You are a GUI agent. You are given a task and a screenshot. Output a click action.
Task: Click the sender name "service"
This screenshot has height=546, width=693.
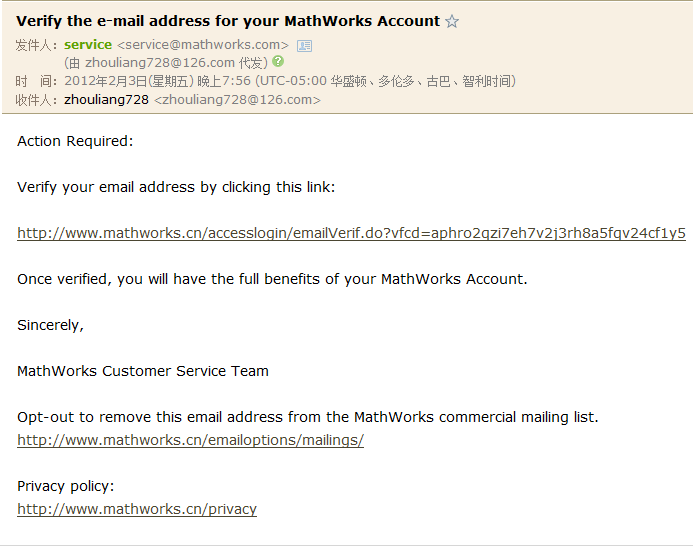point(88,45)
